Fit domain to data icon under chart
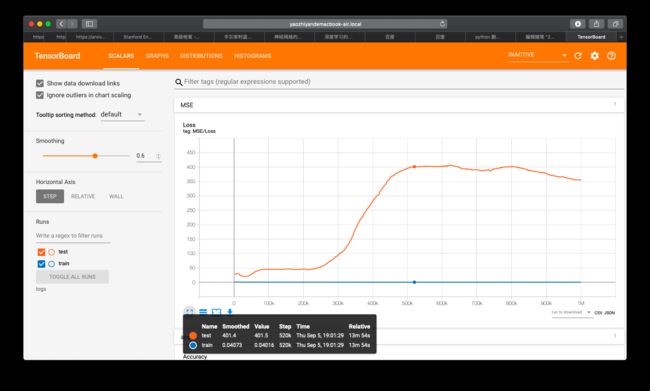 pos(216,312)
